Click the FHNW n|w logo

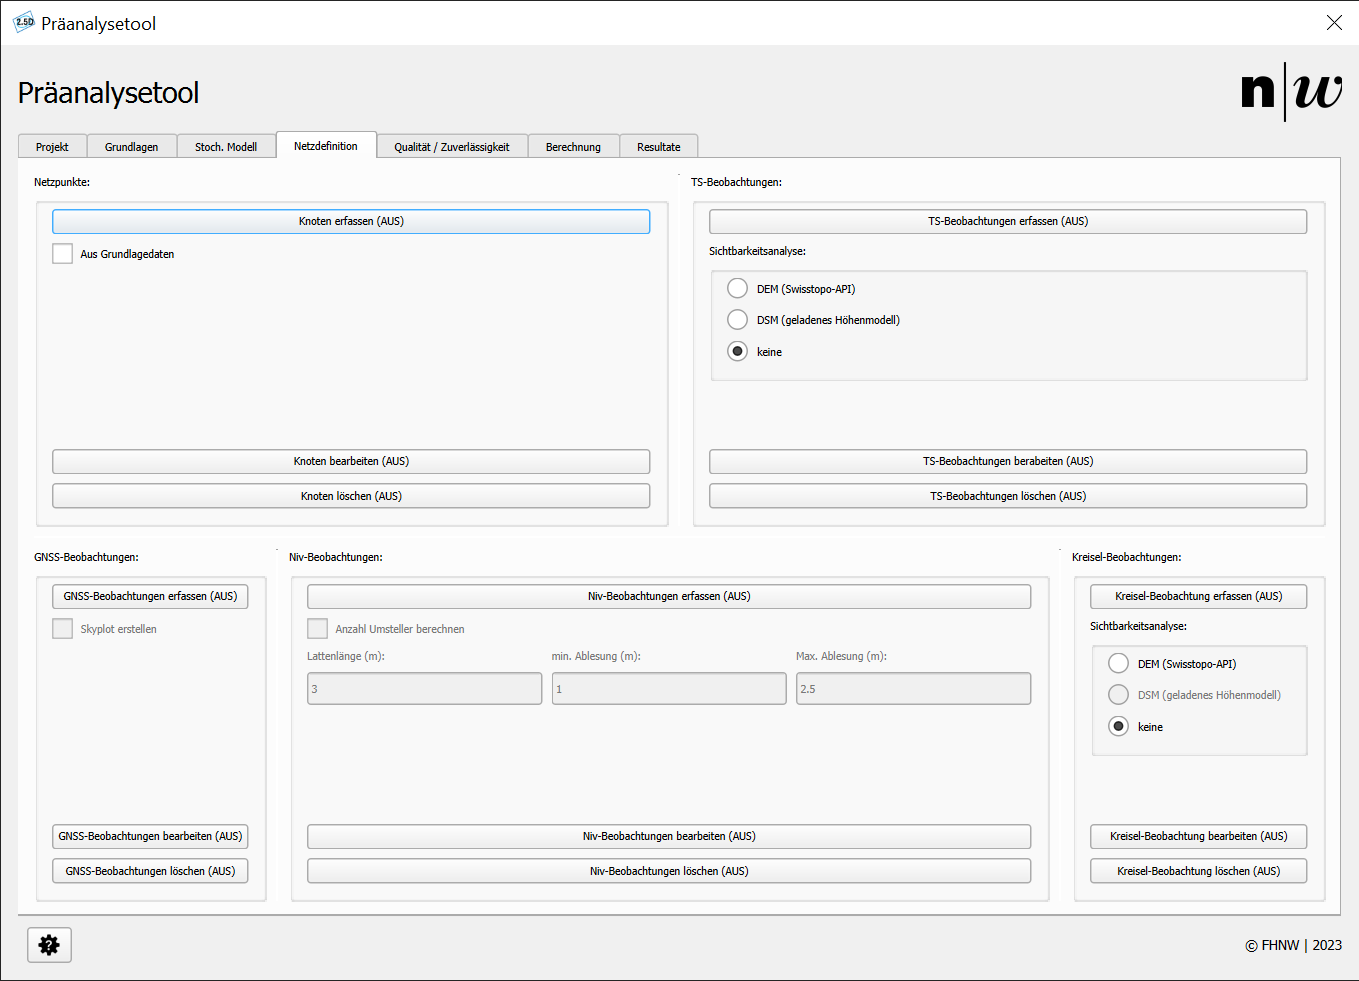[1291, 92]
